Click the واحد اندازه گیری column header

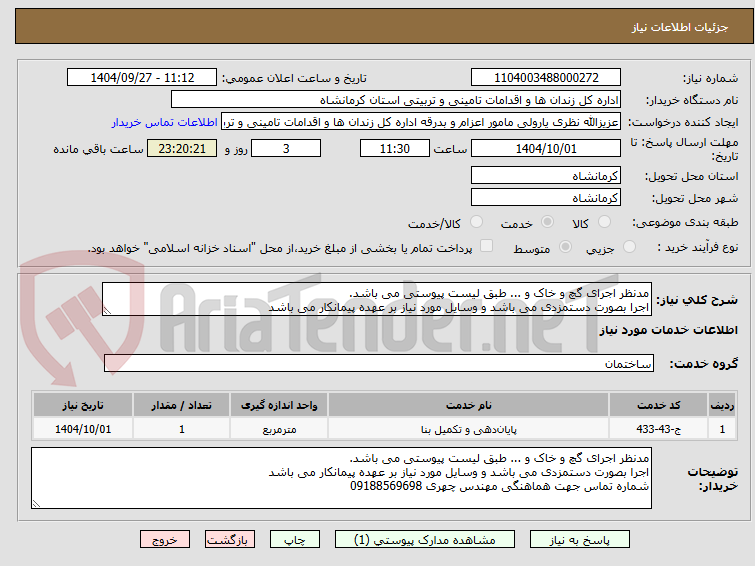point(279,405)
